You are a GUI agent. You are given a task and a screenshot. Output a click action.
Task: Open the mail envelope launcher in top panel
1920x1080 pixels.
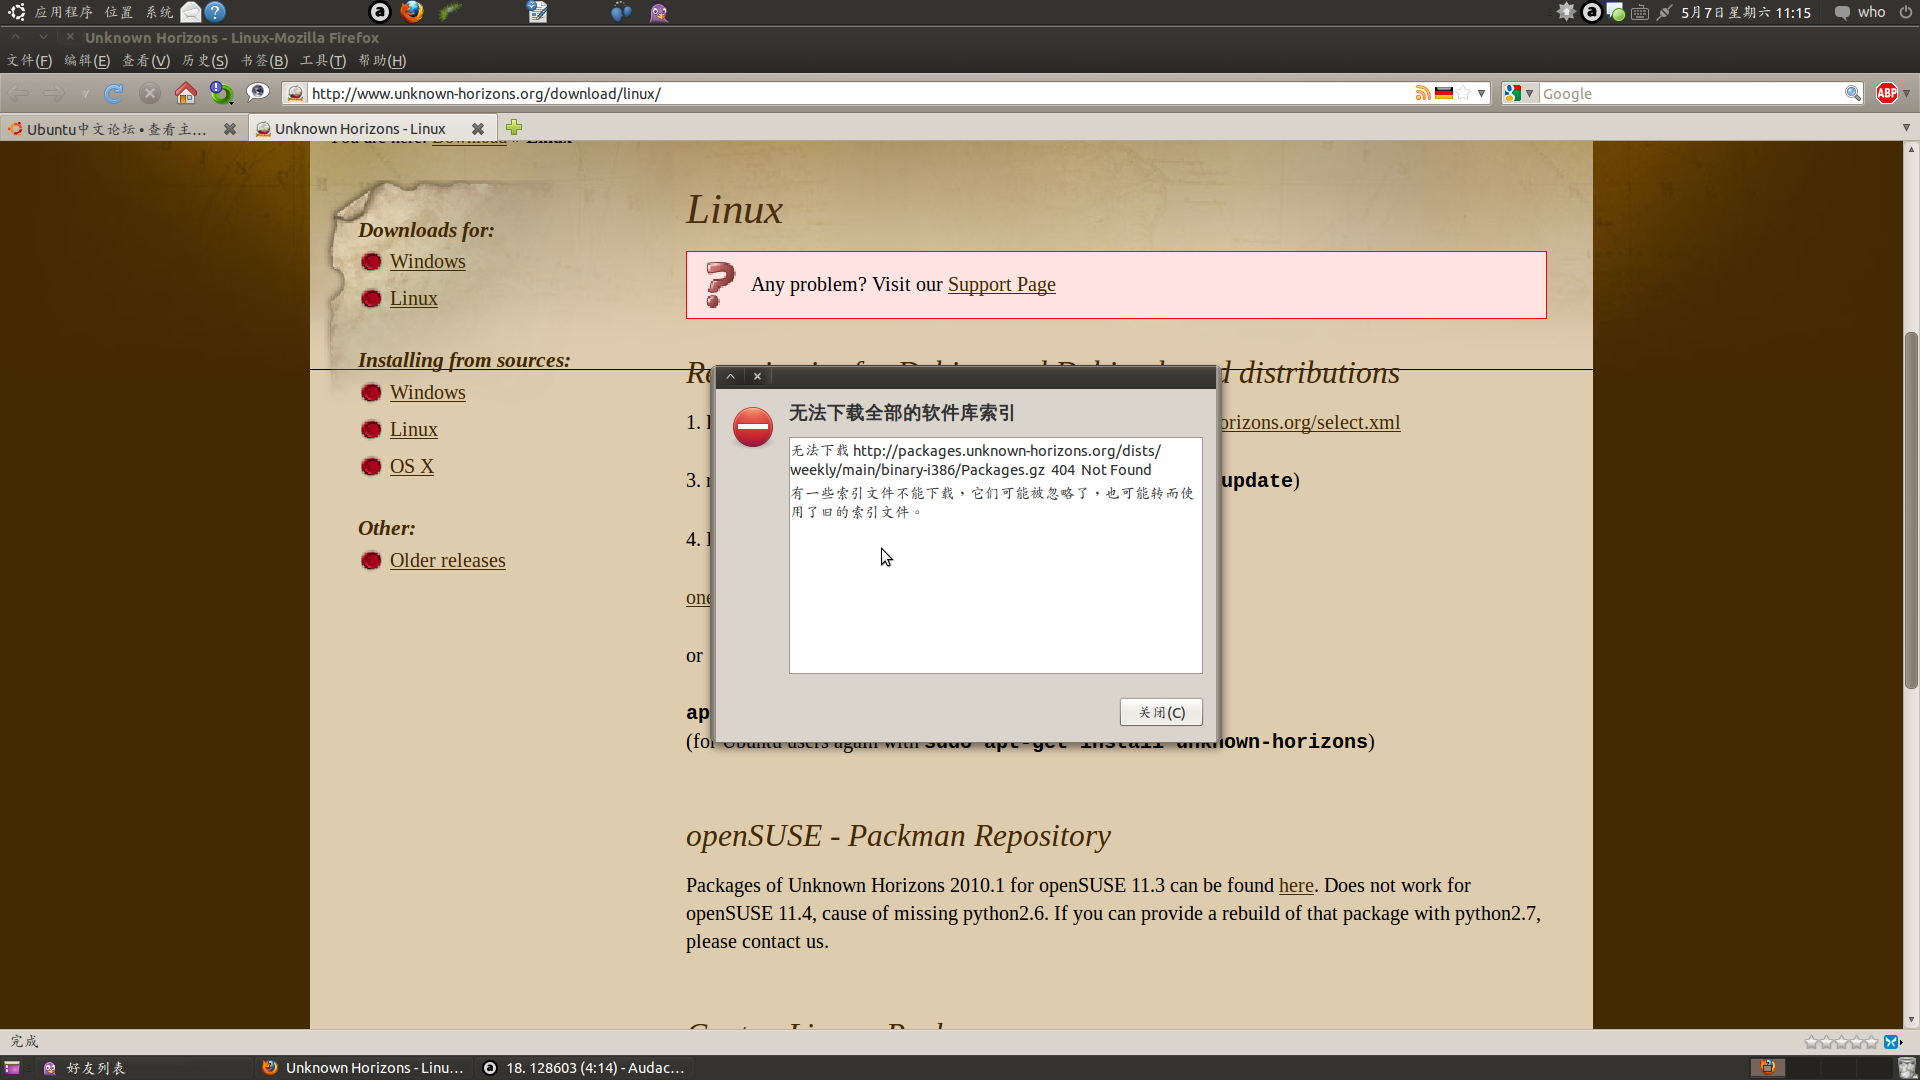pyautogui.click(x=190, y=12)
